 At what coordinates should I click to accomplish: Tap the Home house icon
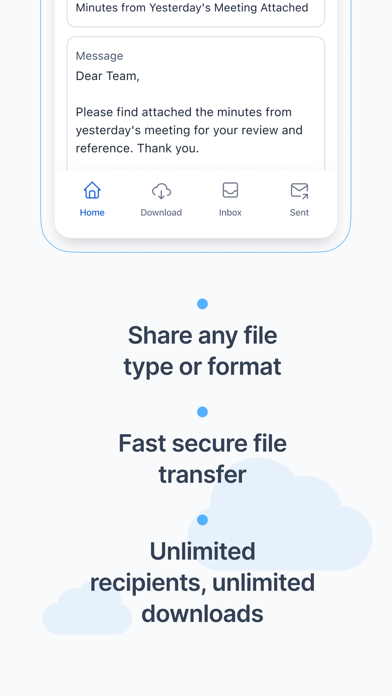92,190
